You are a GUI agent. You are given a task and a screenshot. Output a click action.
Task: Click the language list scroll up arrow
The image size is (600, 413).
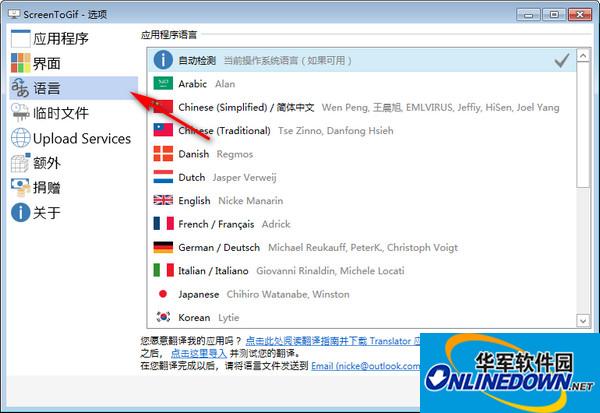583,56
